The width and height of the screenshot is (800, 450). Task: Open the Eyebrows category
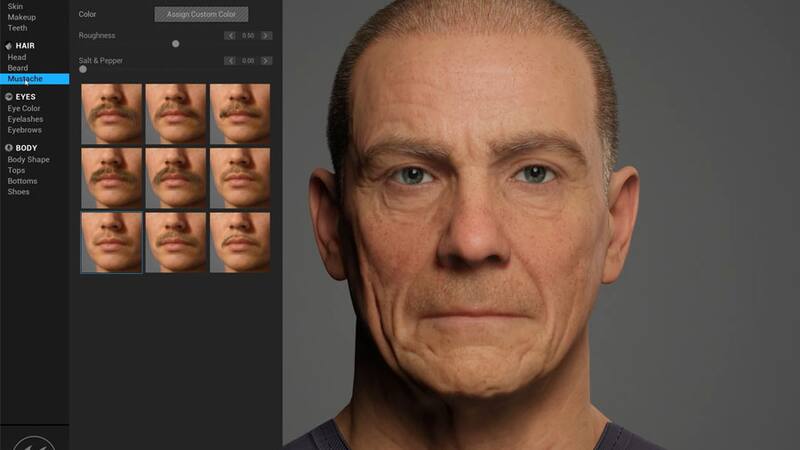25,129
